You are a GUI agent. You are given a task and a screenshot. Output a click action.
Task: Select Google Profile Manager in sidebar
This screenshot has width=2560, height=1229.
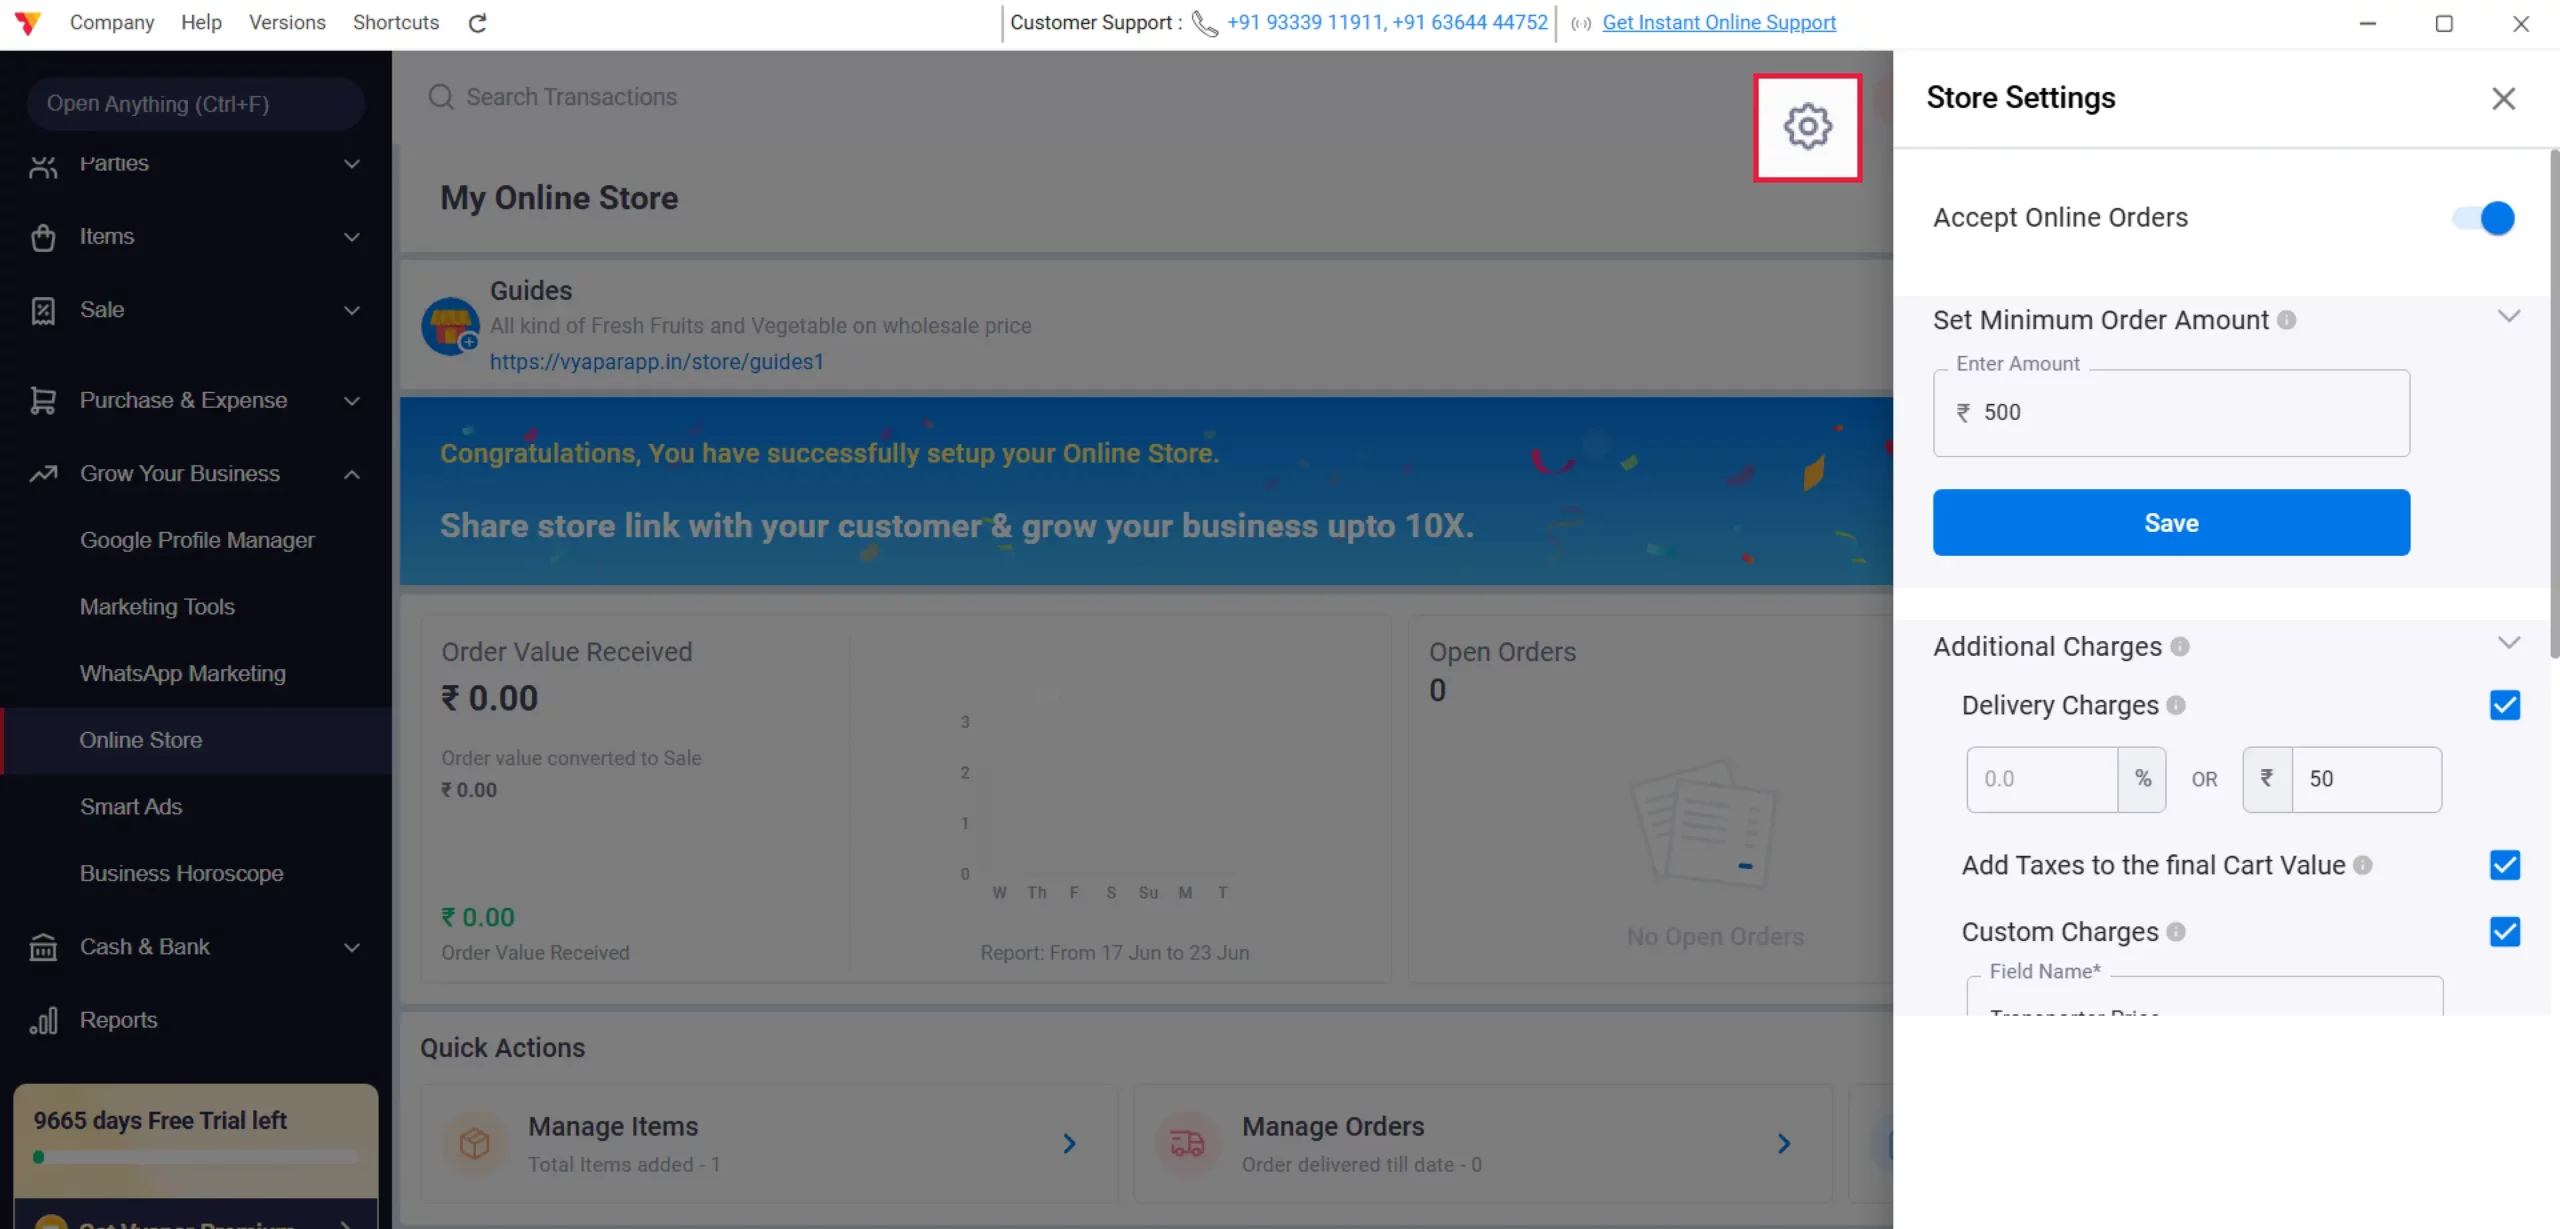point(197,541)
